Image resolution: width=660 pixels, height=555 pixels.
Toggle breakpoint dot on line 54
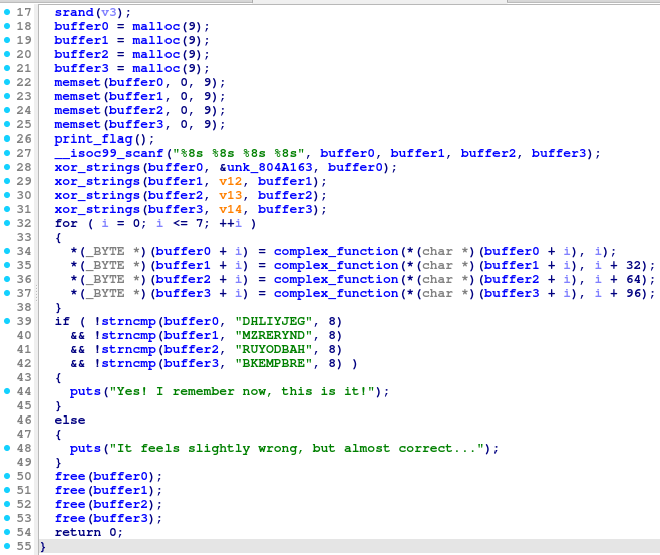pos(7,532)
